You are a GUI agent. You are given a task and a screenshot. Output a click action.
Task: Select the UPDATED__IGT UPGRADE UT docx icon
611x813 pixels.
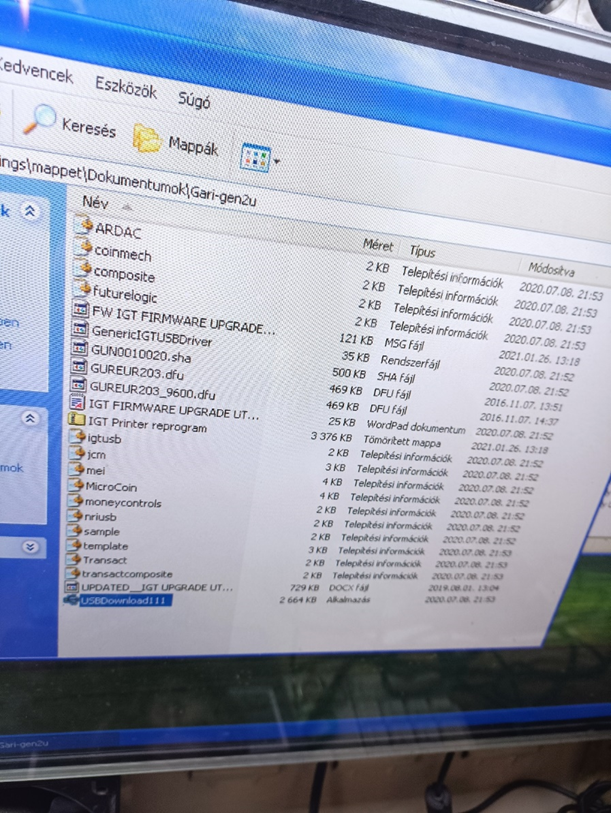71,587
